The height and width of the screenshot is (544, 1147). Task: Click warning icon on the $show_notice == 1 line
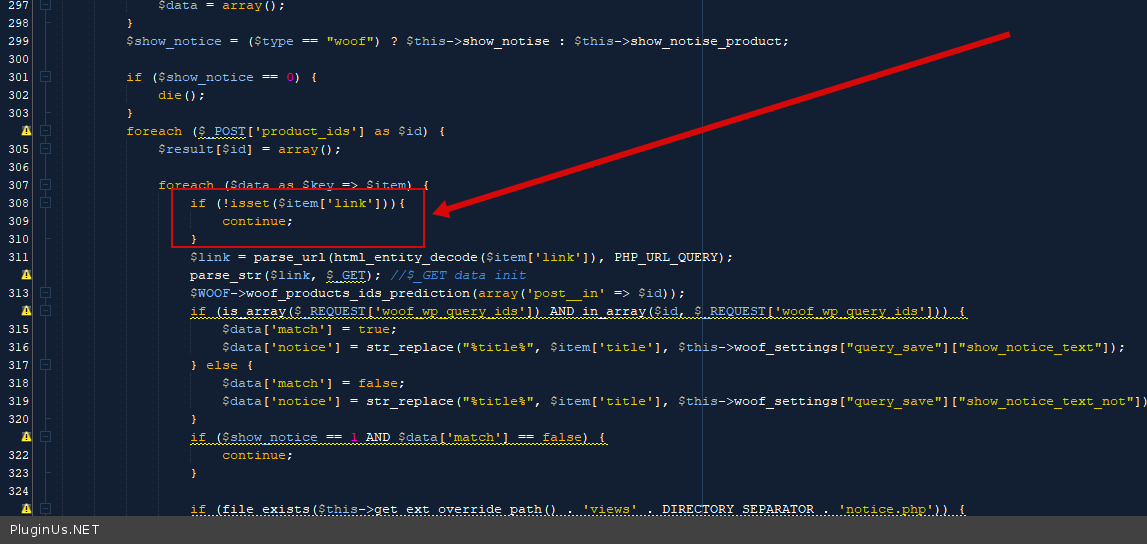coord(26,437)
